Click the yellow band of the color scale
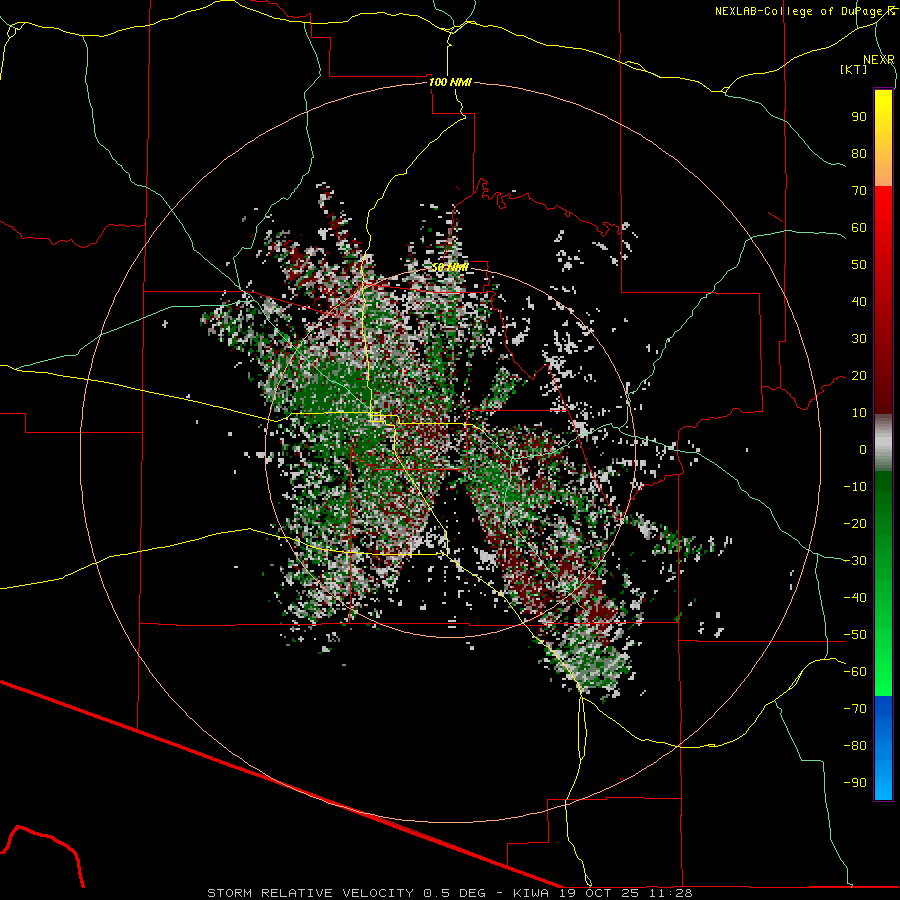The height and width of the screenshot is (900, 900). (883, 123)
